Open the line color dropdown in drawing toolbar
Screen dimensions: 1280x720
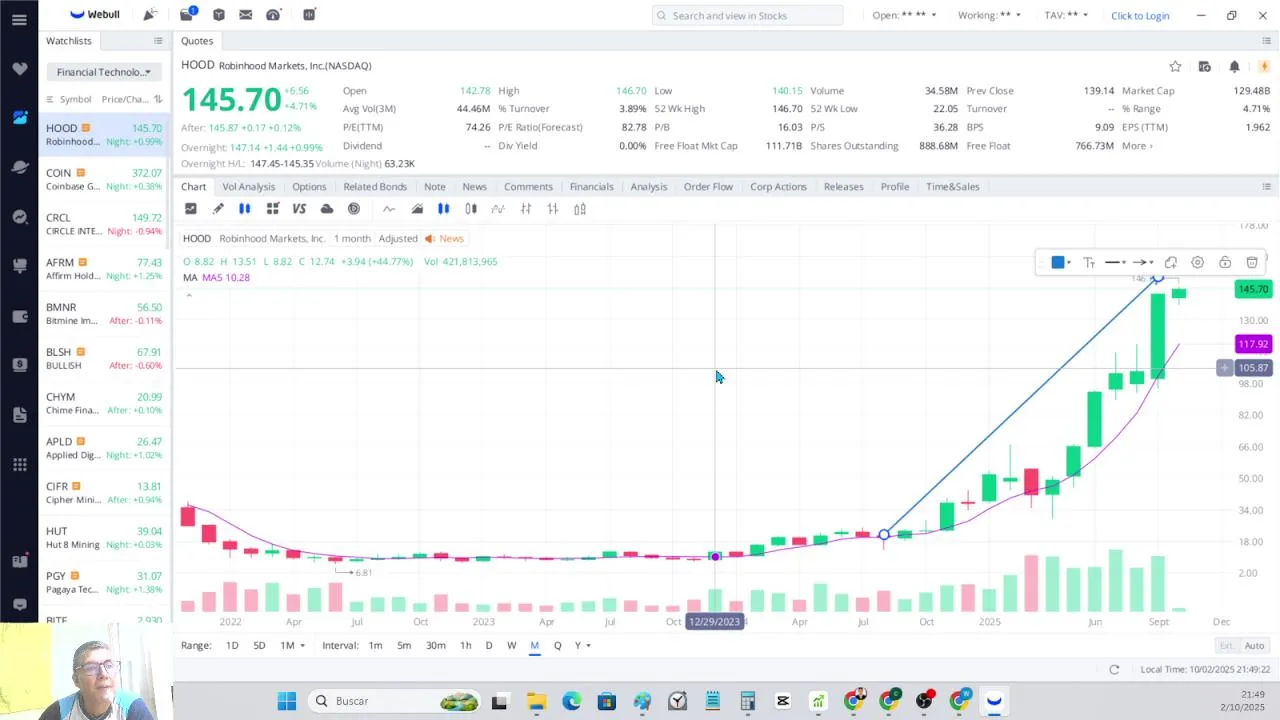pyautogui.click(x=1069, y=263)
